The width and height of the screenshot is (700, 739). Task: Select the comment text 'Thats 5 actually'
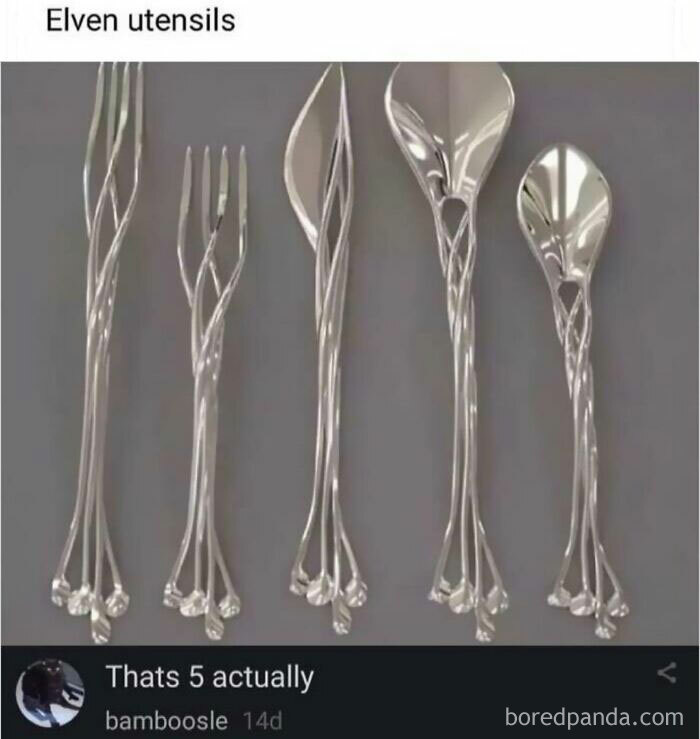pyautogui.click(x=210, y=677)
